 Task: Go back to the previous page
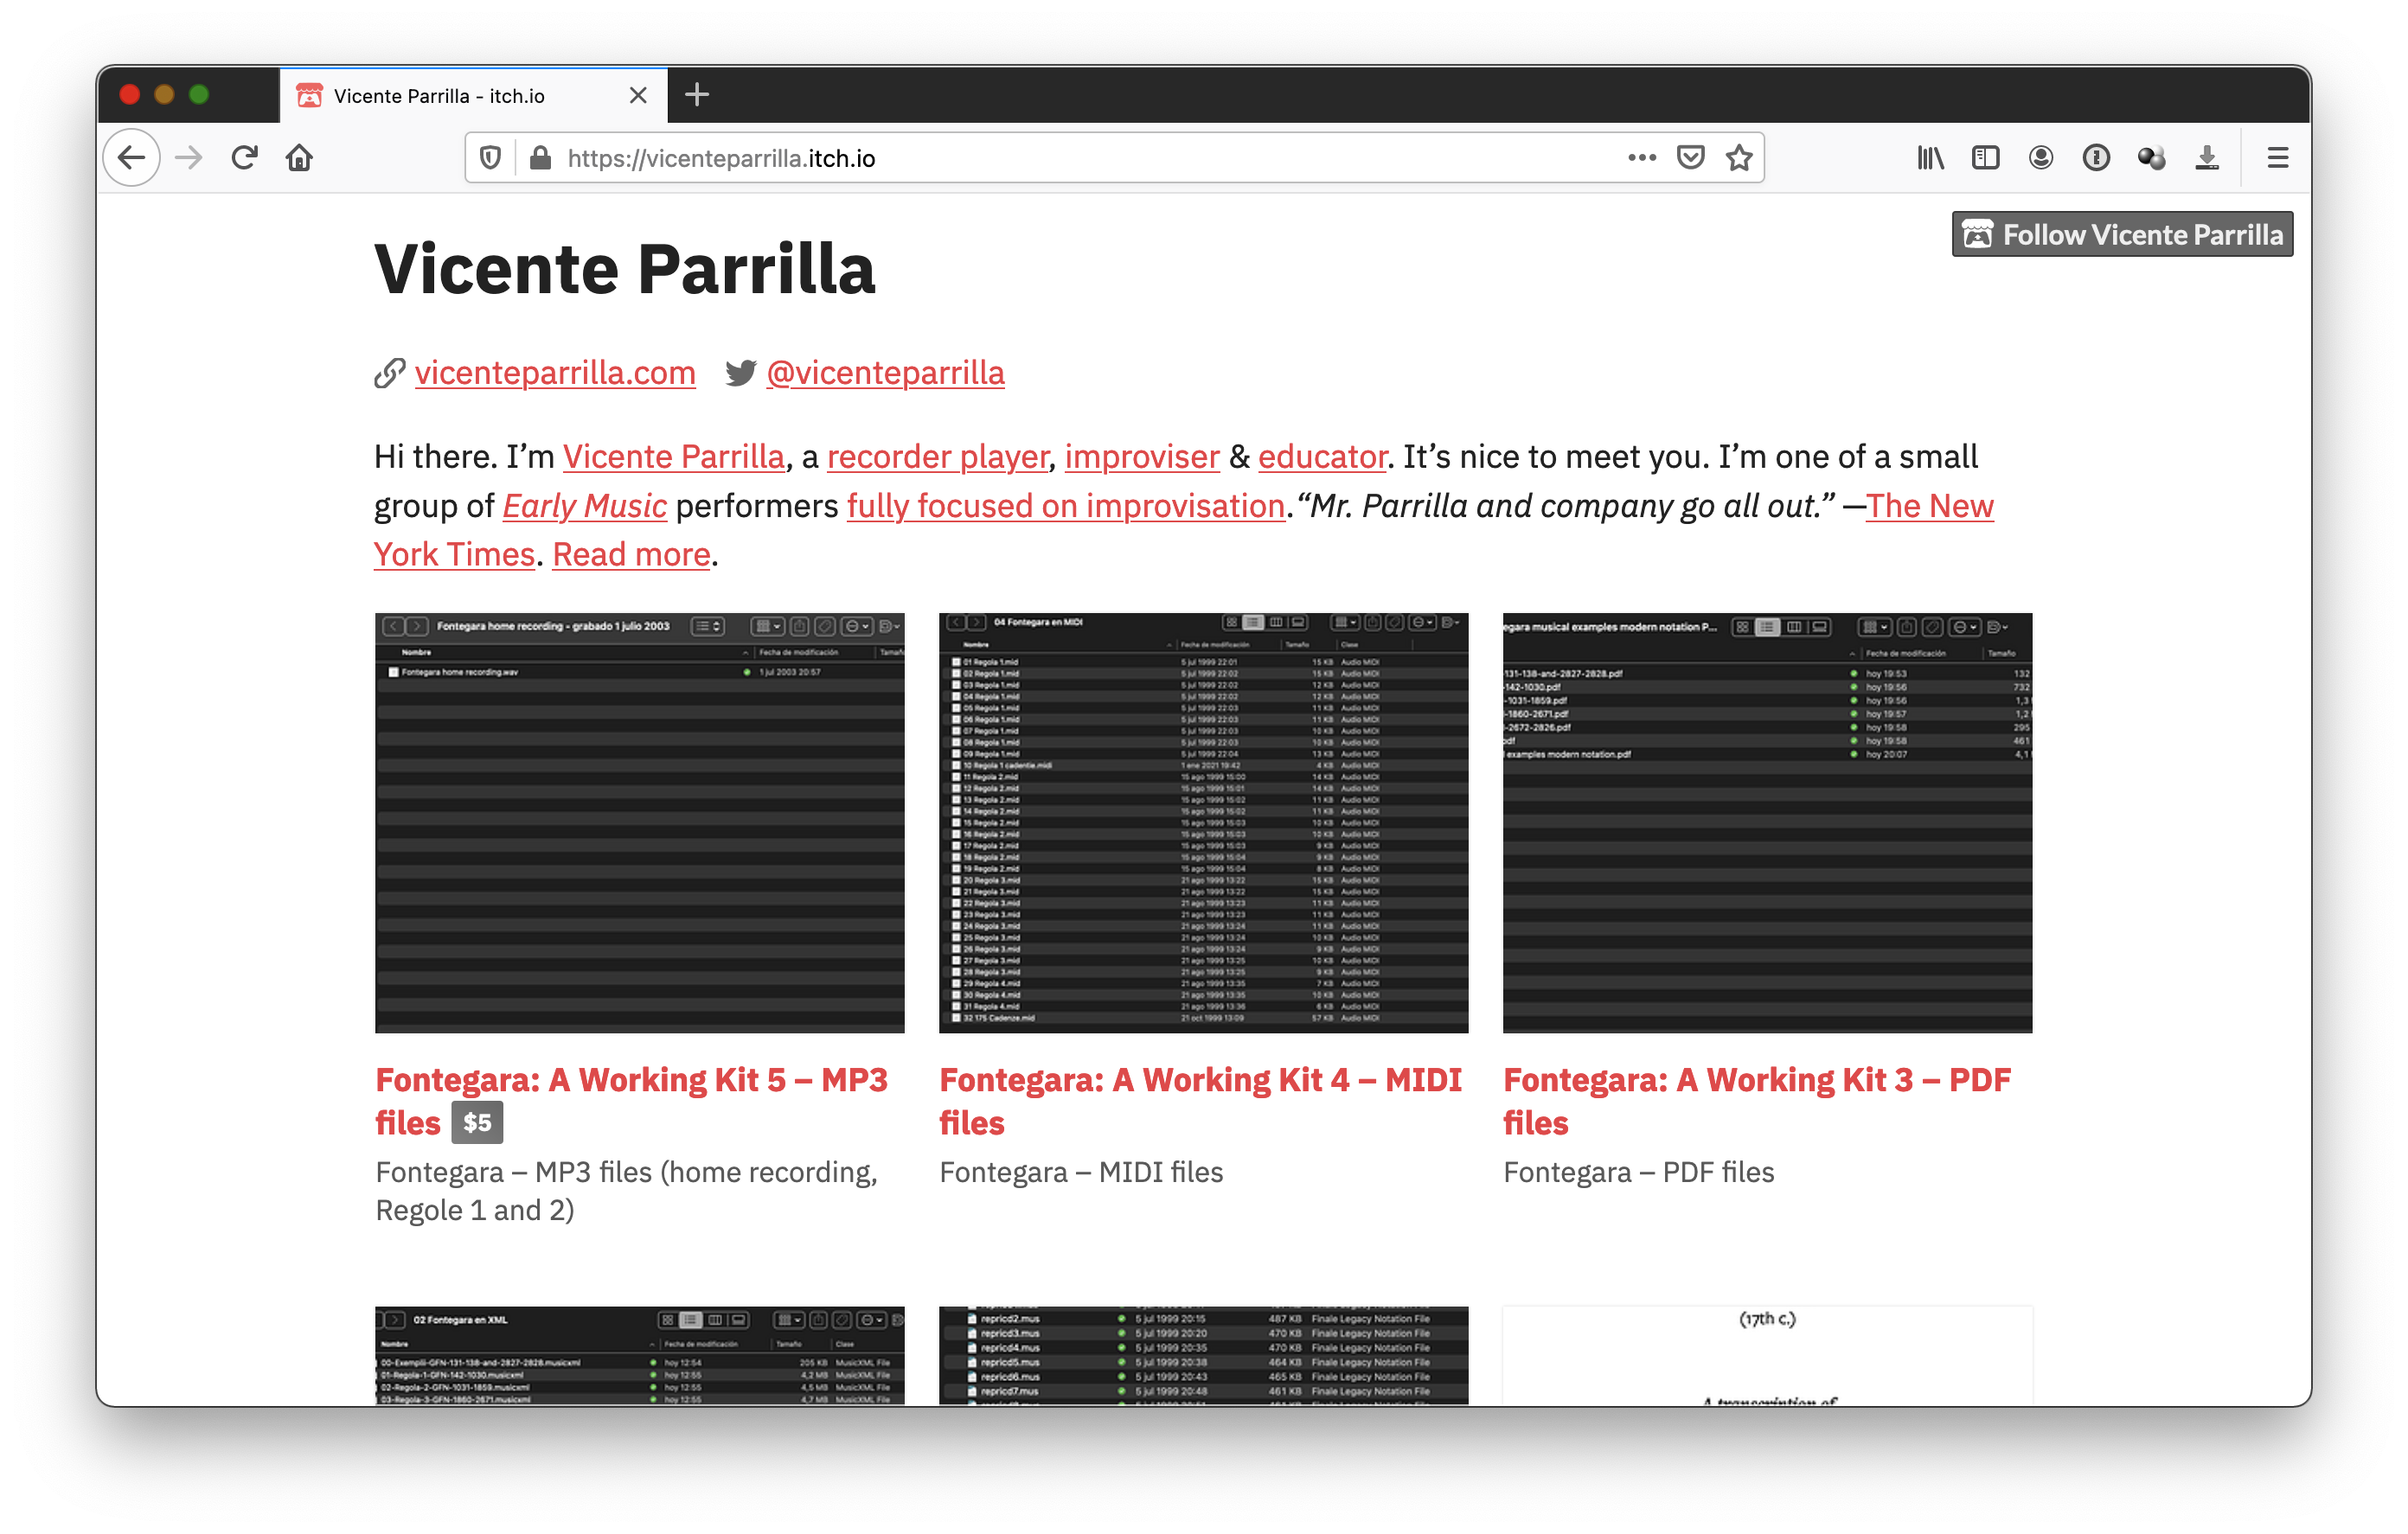click(x=132, y=158)
